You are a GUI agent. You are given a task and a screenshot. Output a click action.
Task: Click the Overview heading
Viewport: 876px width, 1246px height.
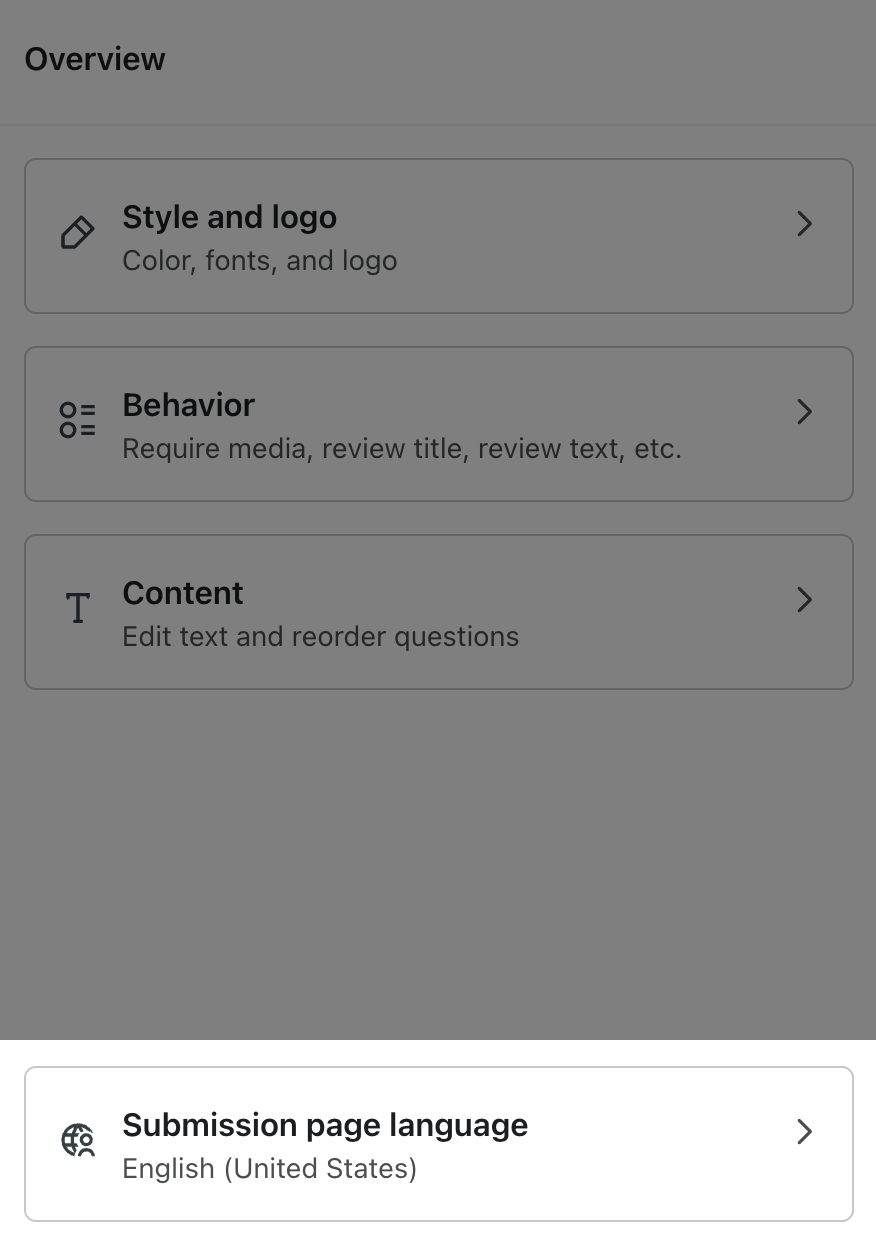95,59
